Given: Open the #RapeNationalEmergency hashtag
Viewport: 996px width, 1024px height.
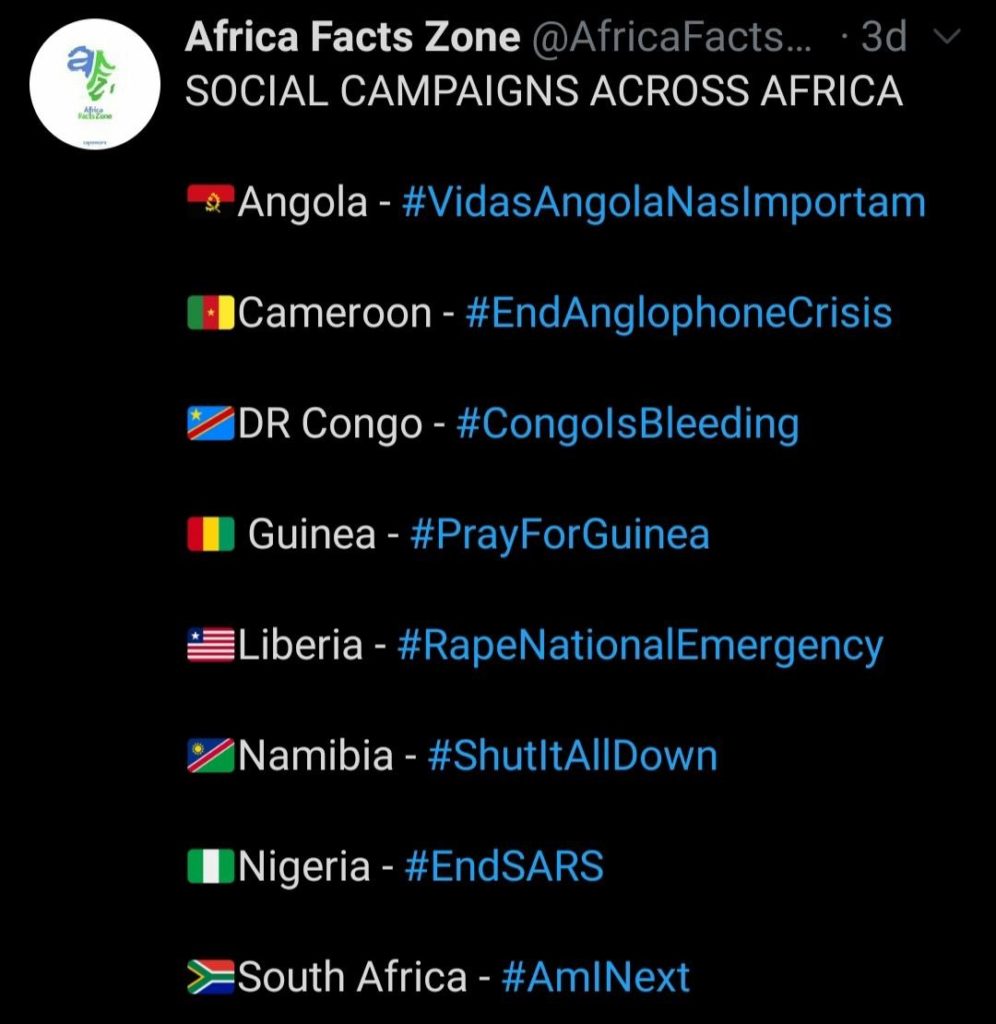Looking at the screenshot, I should 640,644.
